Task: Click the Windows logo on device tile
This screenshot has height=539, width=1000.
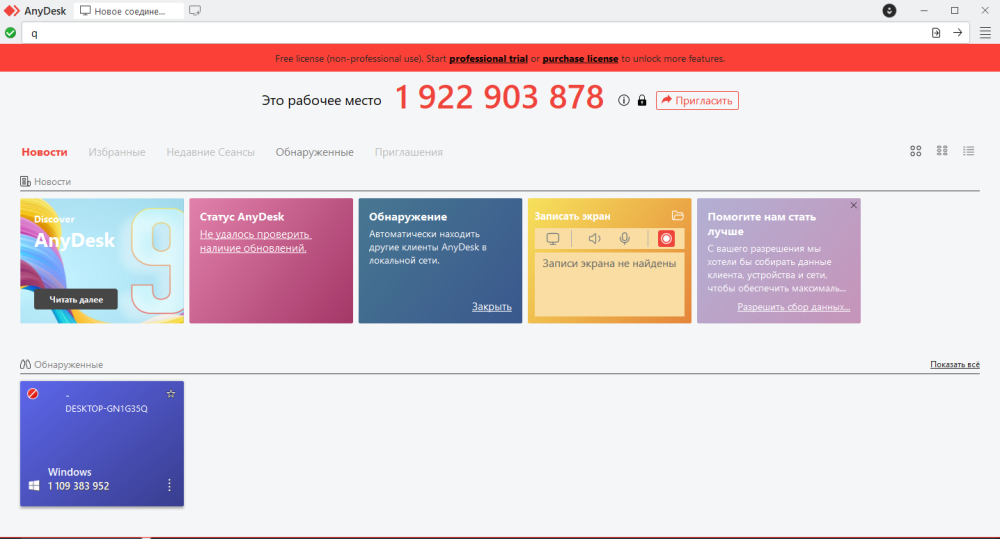Action: coord(34,486)
